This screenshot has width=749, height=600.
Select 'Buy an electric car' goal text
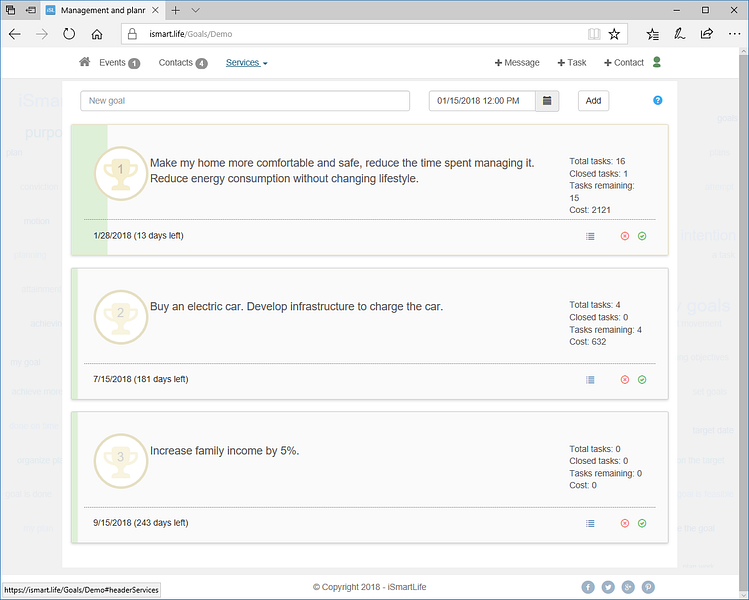pyautogui.click(x=297, y=307)
